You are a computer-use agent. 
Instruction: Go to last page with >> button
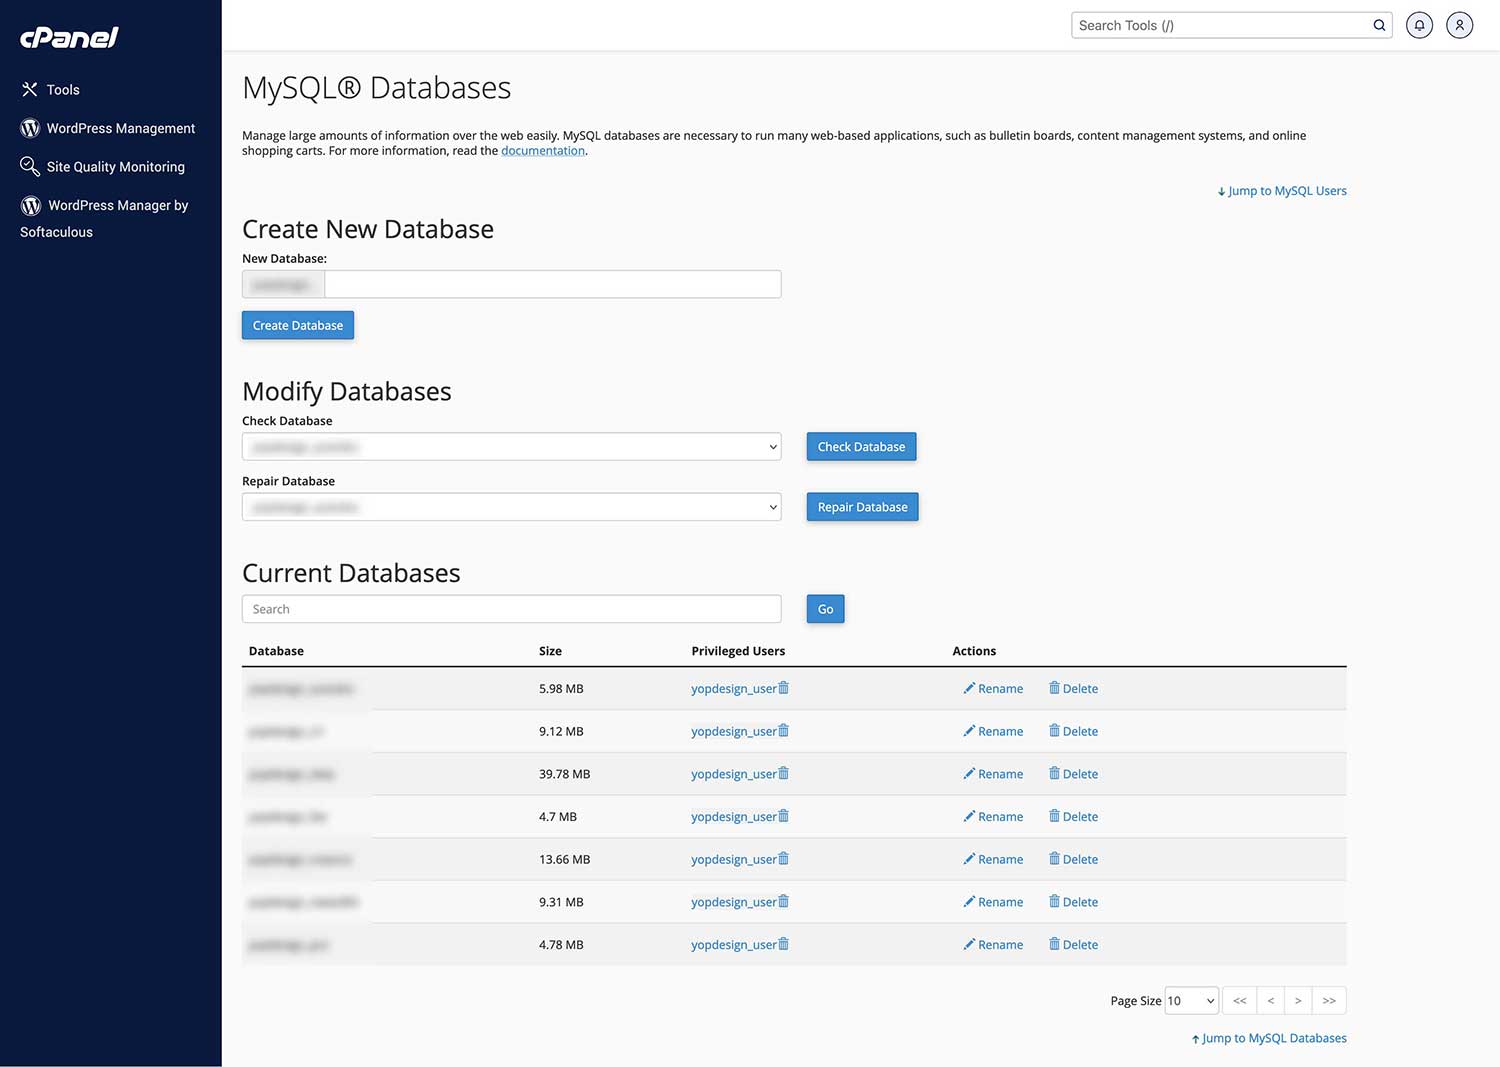click(1329, 1001)
